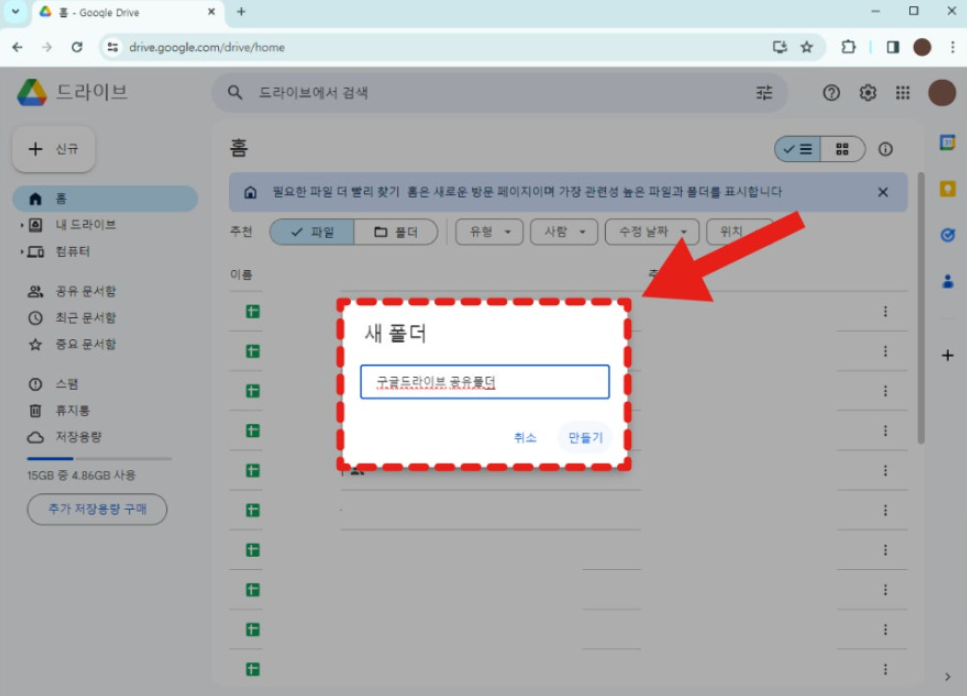Go to 홈 in sidebar
Screen dimensions: 967x696
click(105, 199)
